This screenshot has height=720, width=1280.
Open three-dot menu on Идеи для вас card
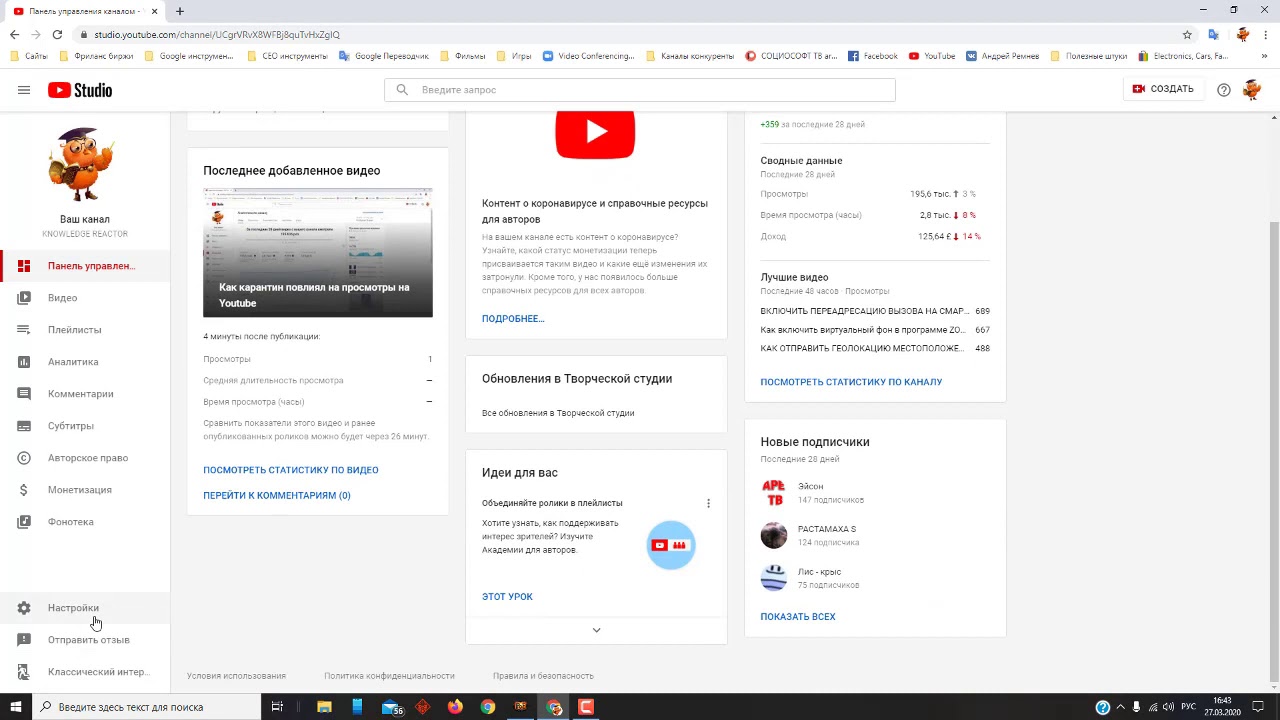[x=708, y=503]
